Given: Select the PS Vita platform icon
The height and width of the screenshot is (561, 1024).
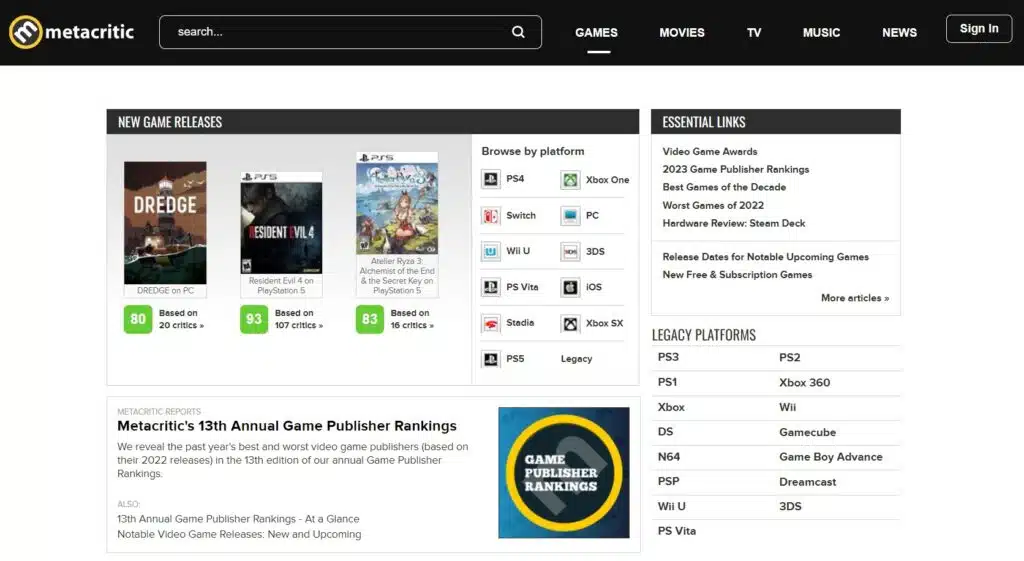Looking at the screenshot, I should point(490,287).
